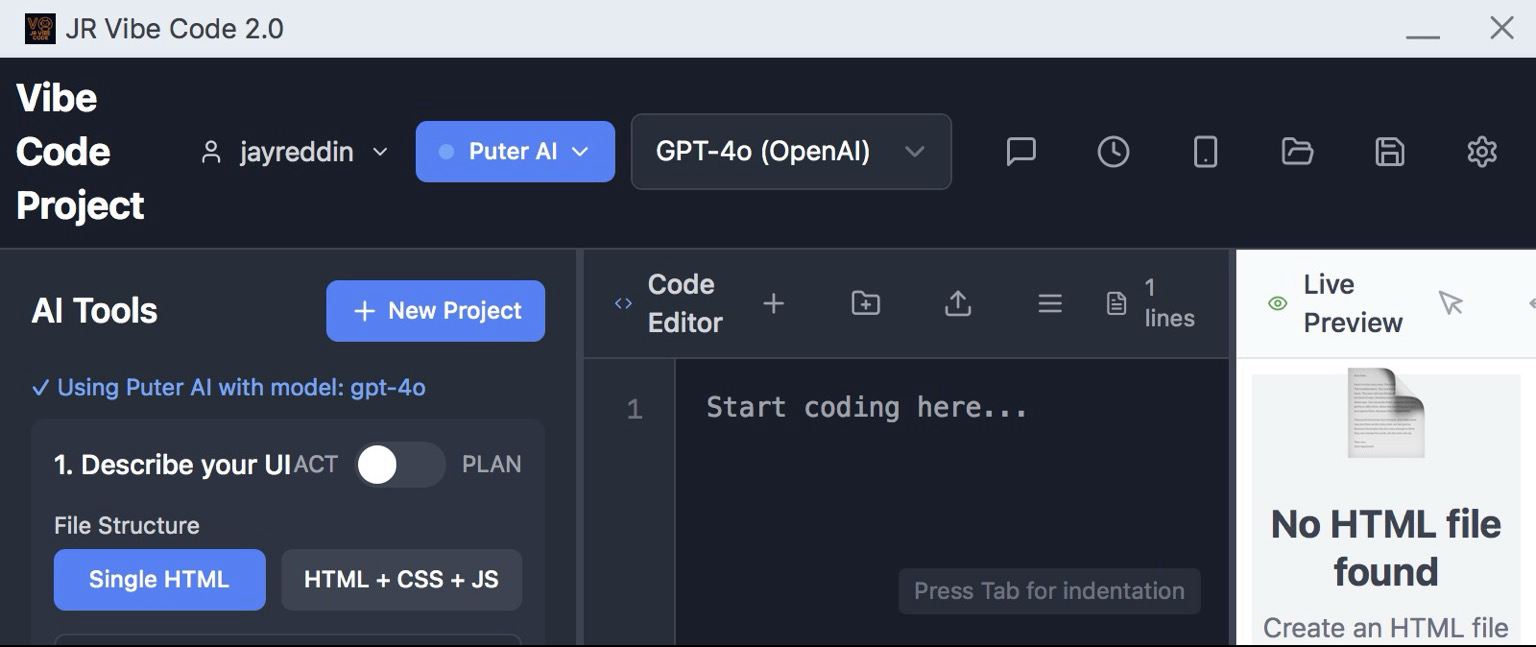The width and height of the screenshot is (1536, 647).
Task: Click the File Structure label
Action: [x=127, y=526]
